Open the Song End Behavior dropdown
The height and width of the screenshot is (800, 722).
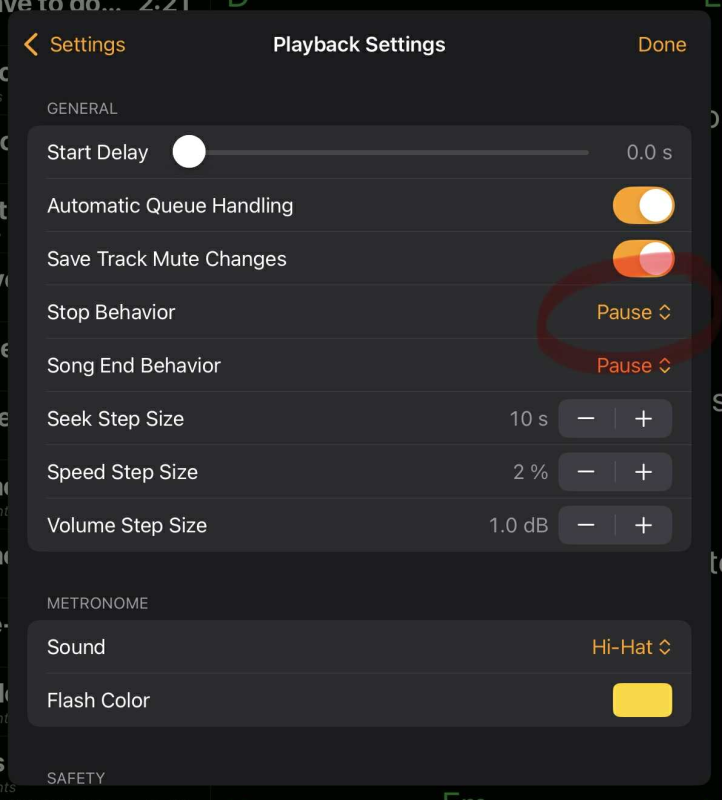click(x=634, y=365)
